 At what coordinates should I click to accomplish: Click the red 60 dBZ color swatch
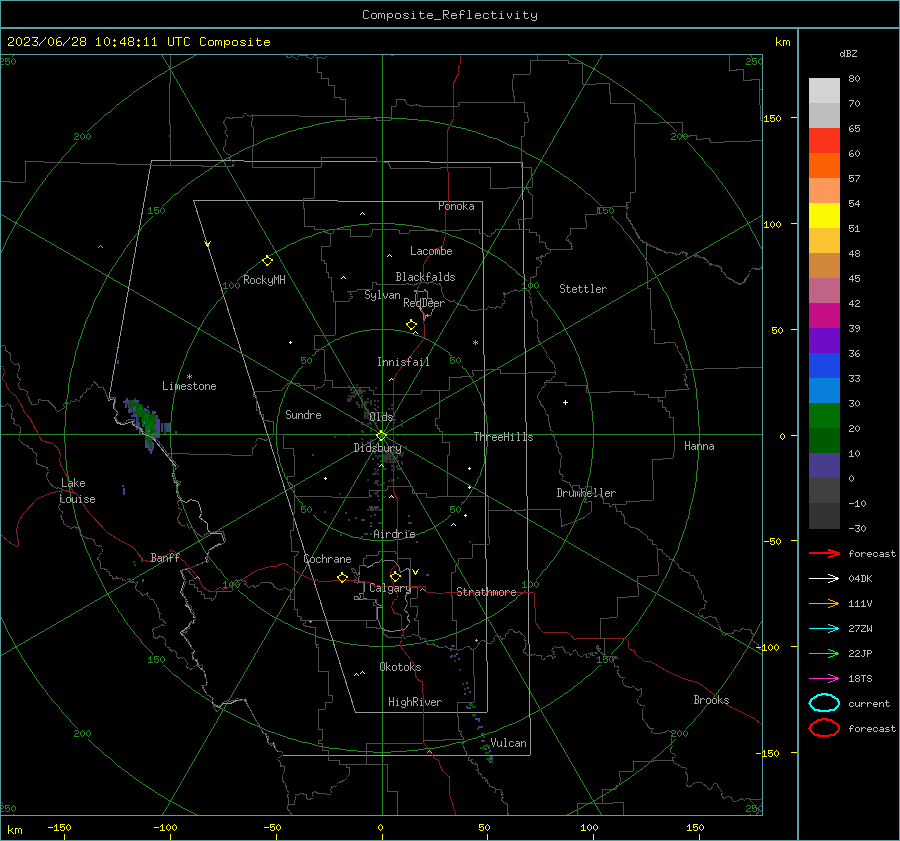[x=824, y=141]
